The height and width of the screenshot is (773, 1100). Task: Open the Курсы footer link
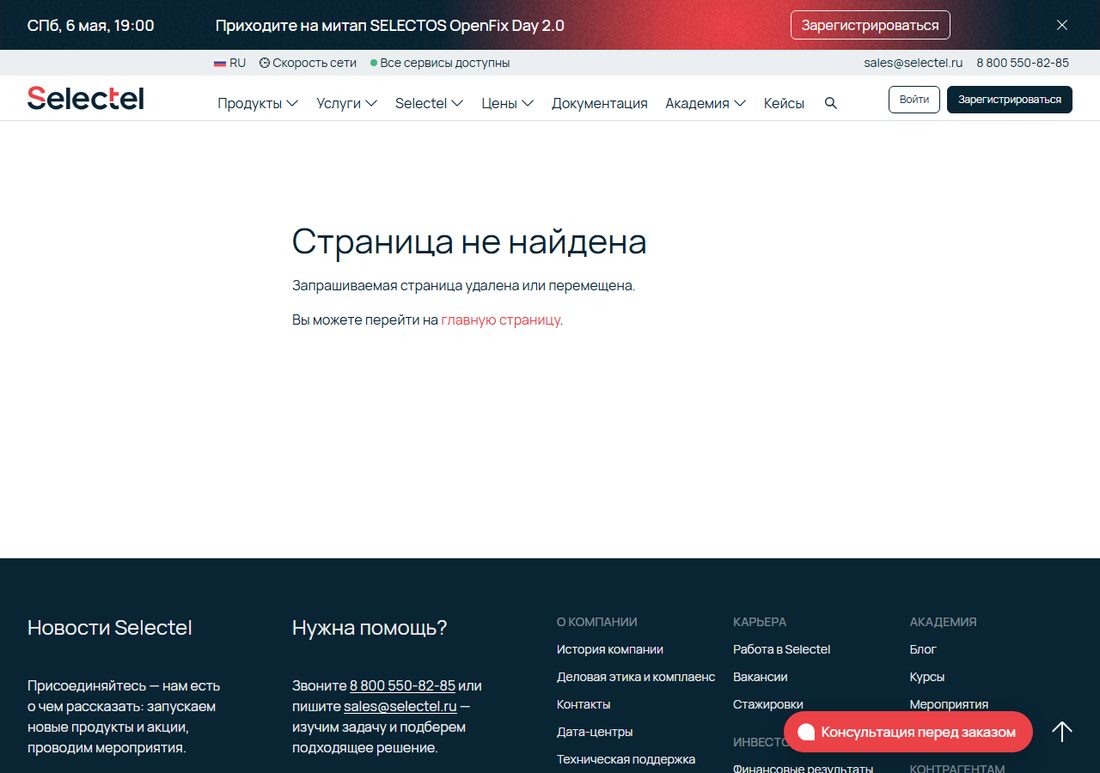point(927,677)
